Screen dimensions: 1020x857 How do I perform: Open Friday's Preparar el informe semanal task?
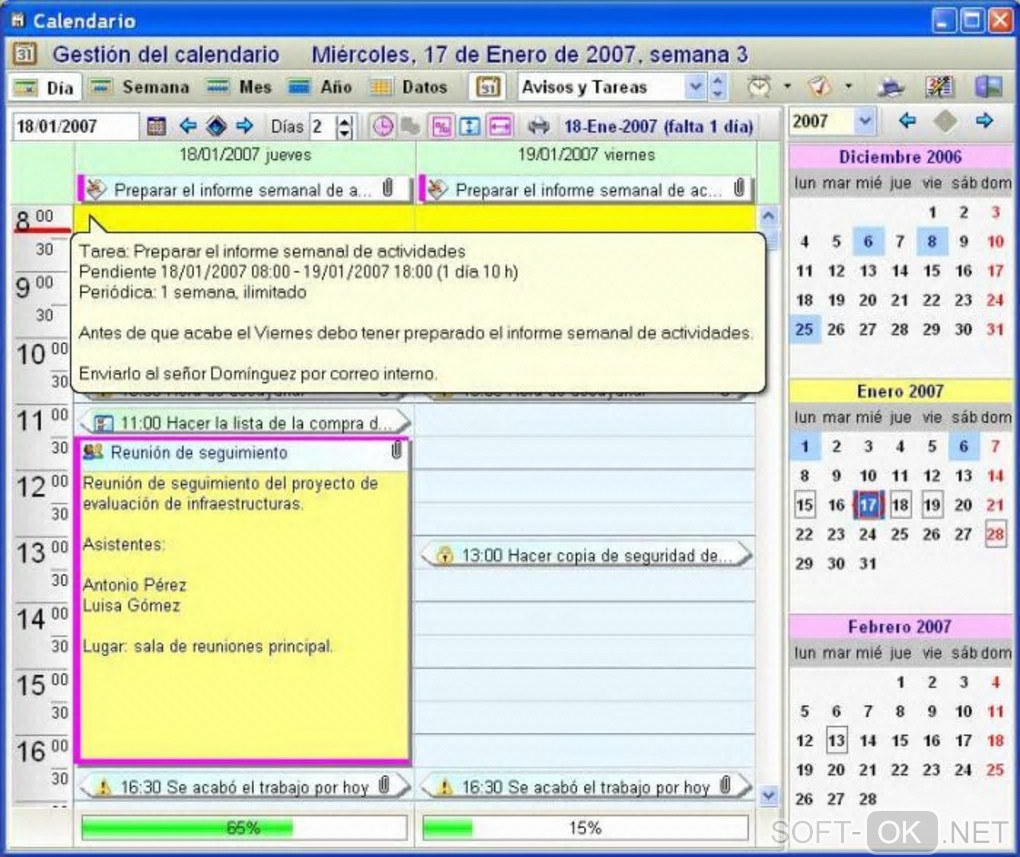coord(586,189)
